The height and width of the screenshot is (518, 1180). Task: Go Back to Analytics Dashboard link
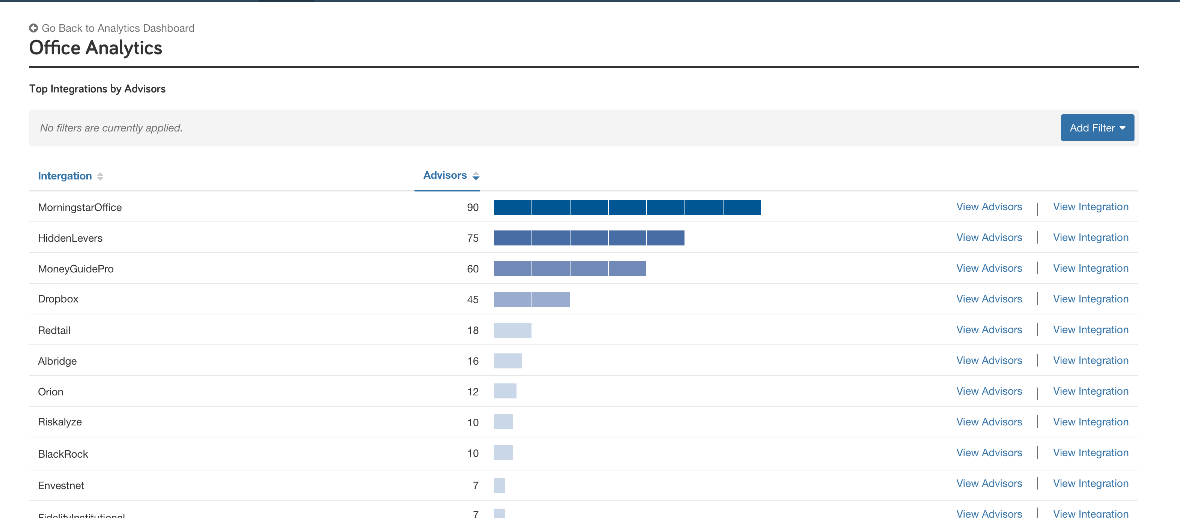pyautogui.click(x=112, y=28)
